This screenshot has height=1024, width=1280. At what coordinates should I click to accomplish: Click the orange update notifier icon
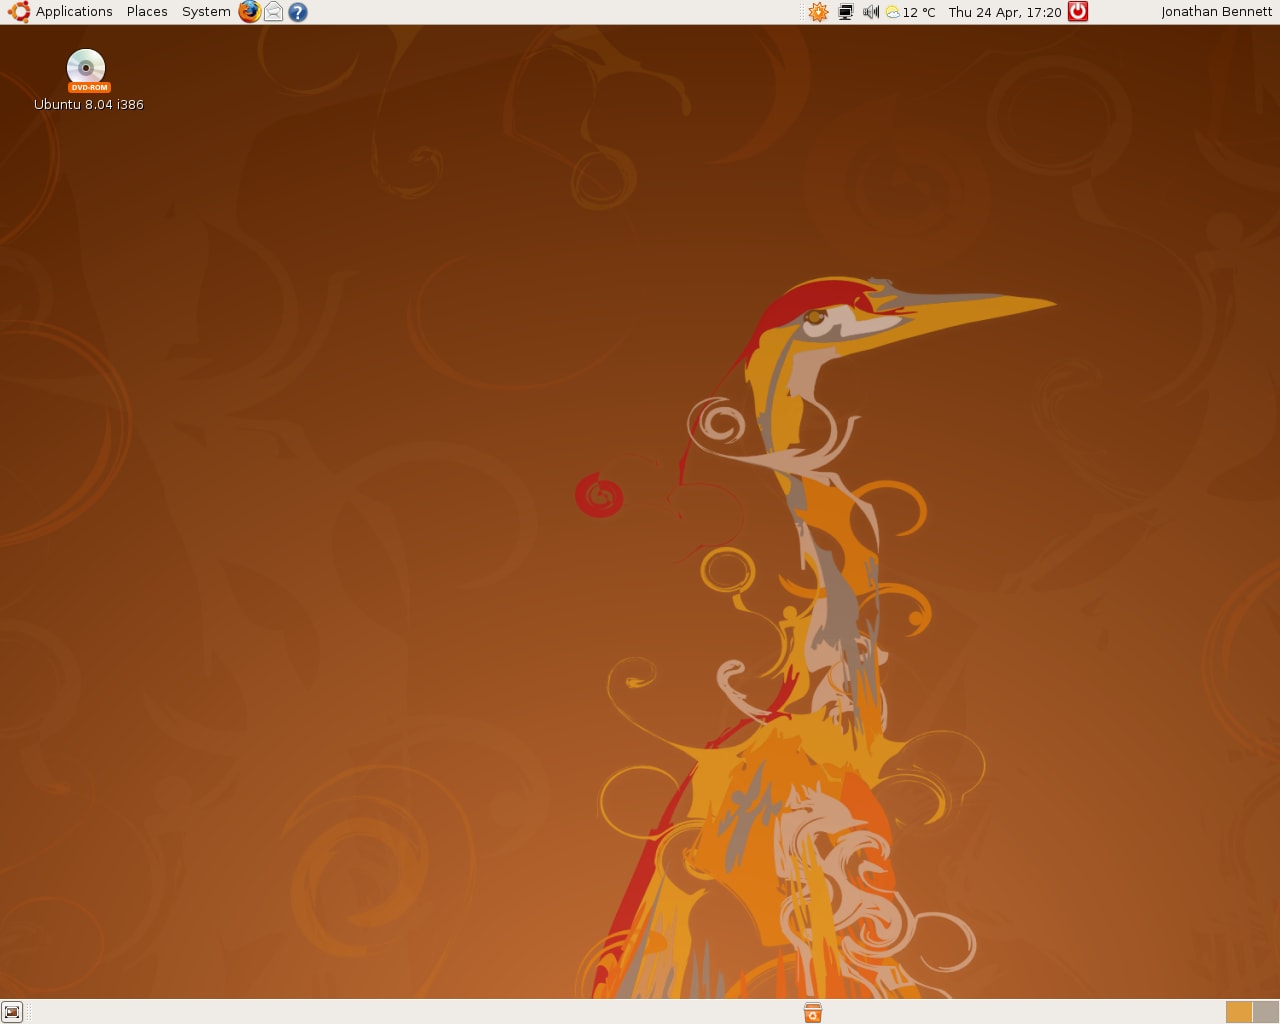pos(818,12)
